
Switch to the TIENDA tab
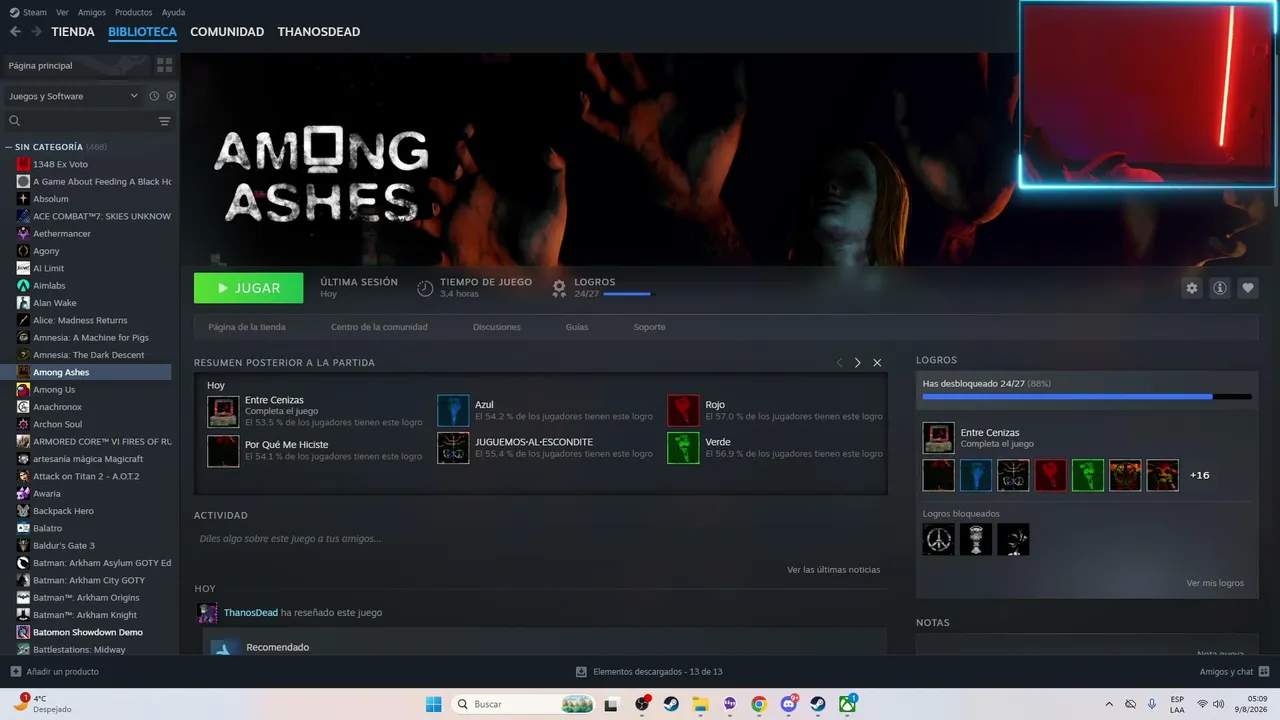(x=73, y=32)
